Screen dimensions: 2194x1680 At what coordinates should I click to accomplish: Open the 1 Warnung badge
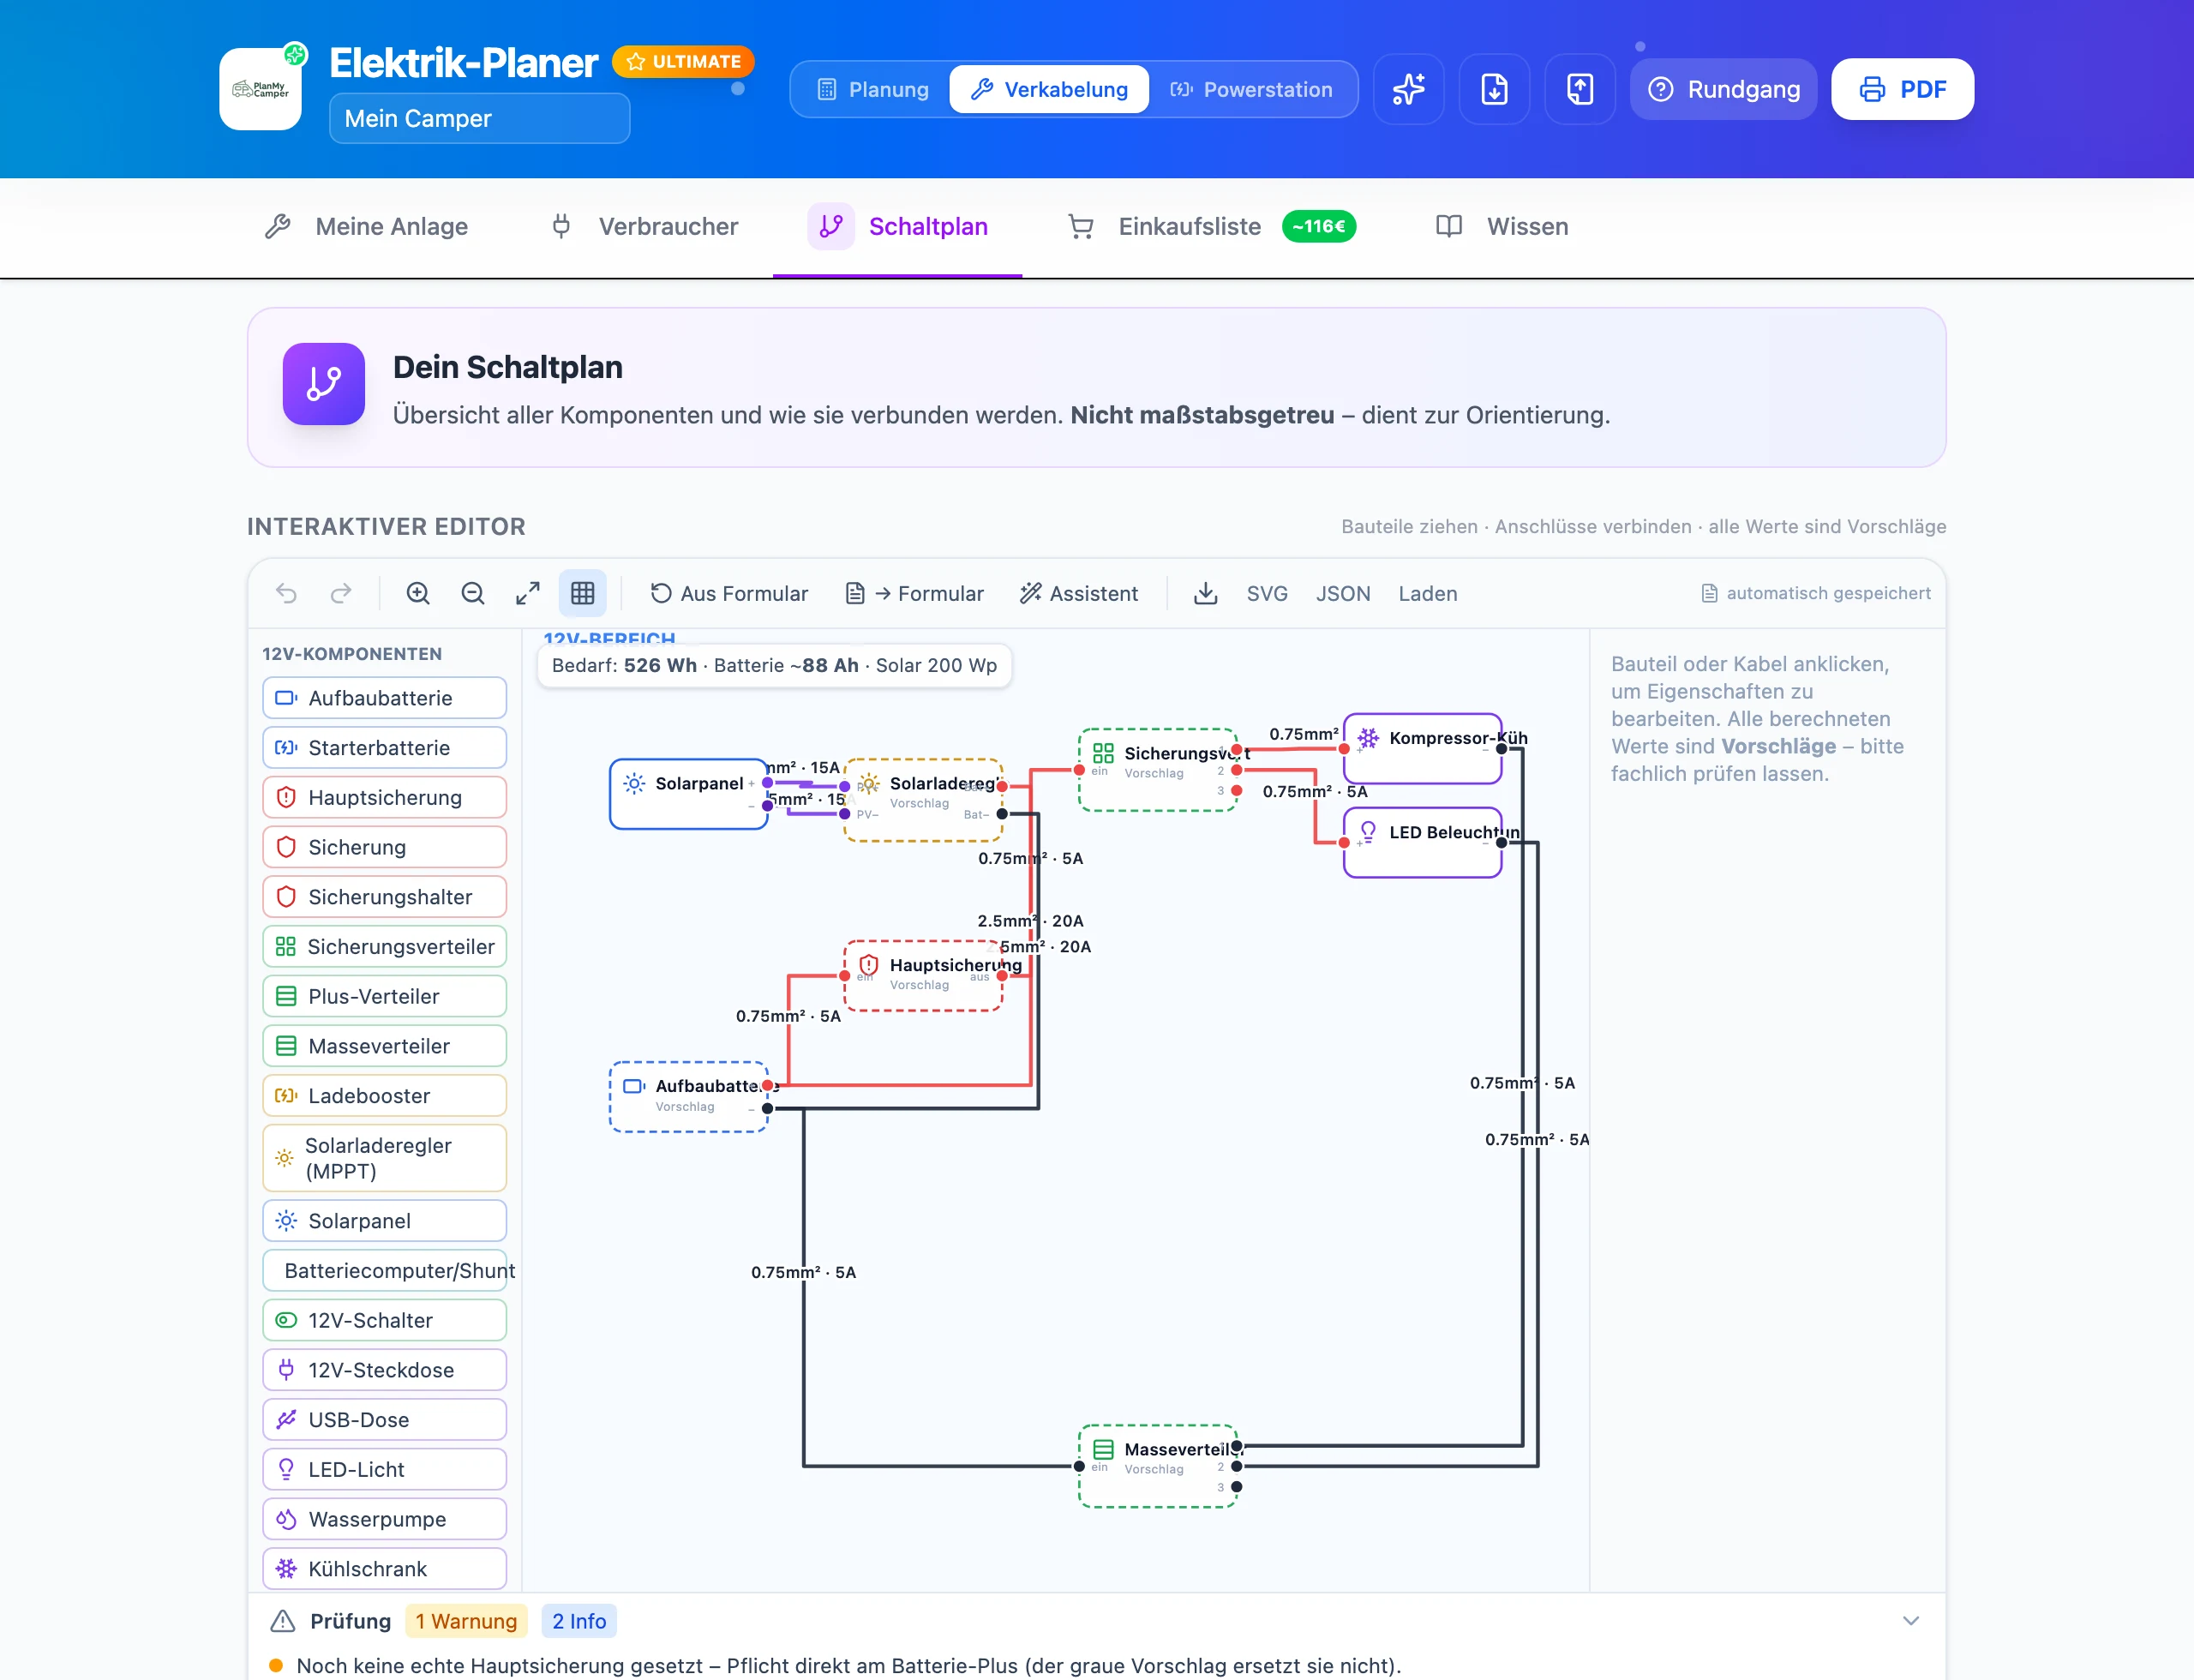pos(466,1621)
